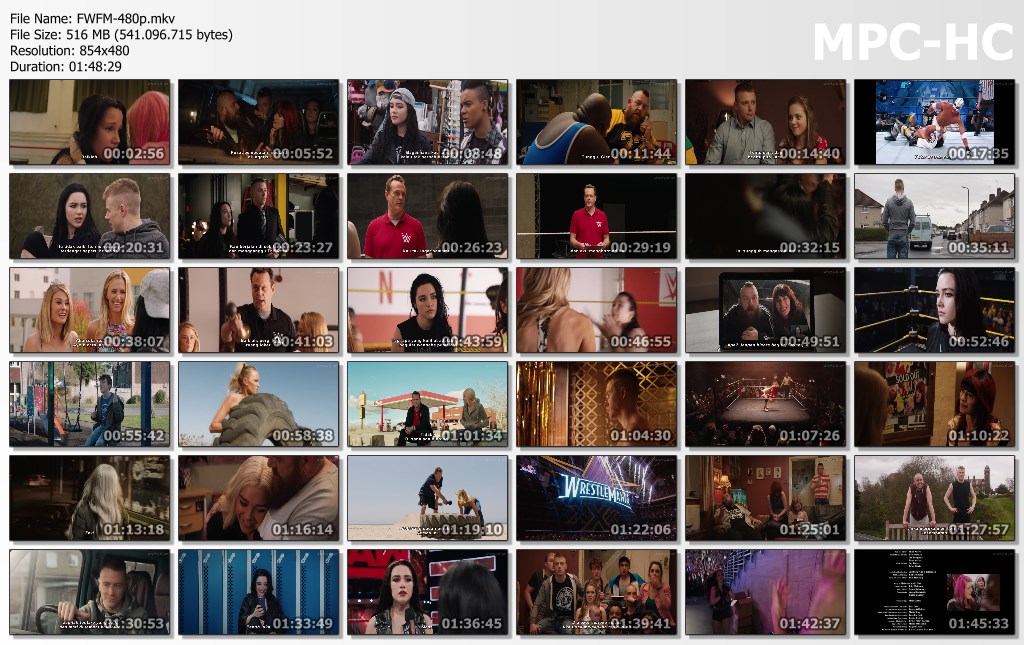Click the text 'File Name: FWFM-480p.mkv'
Viewport: 1024px width, 645px height.
click(x=92, y=18)
